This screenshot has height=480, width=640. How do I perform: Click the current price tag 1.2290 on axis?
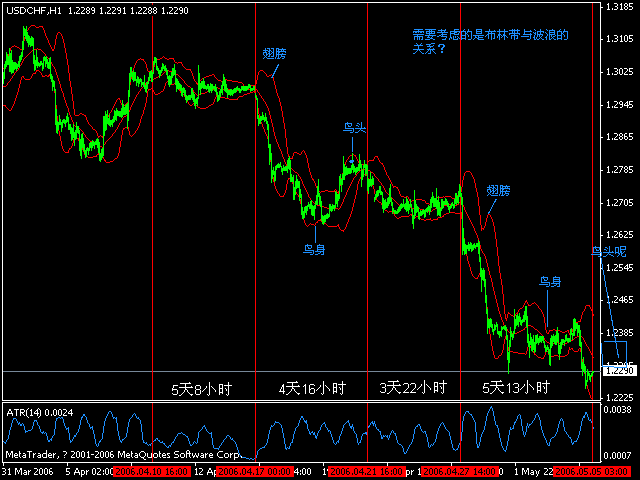(619, 371)
